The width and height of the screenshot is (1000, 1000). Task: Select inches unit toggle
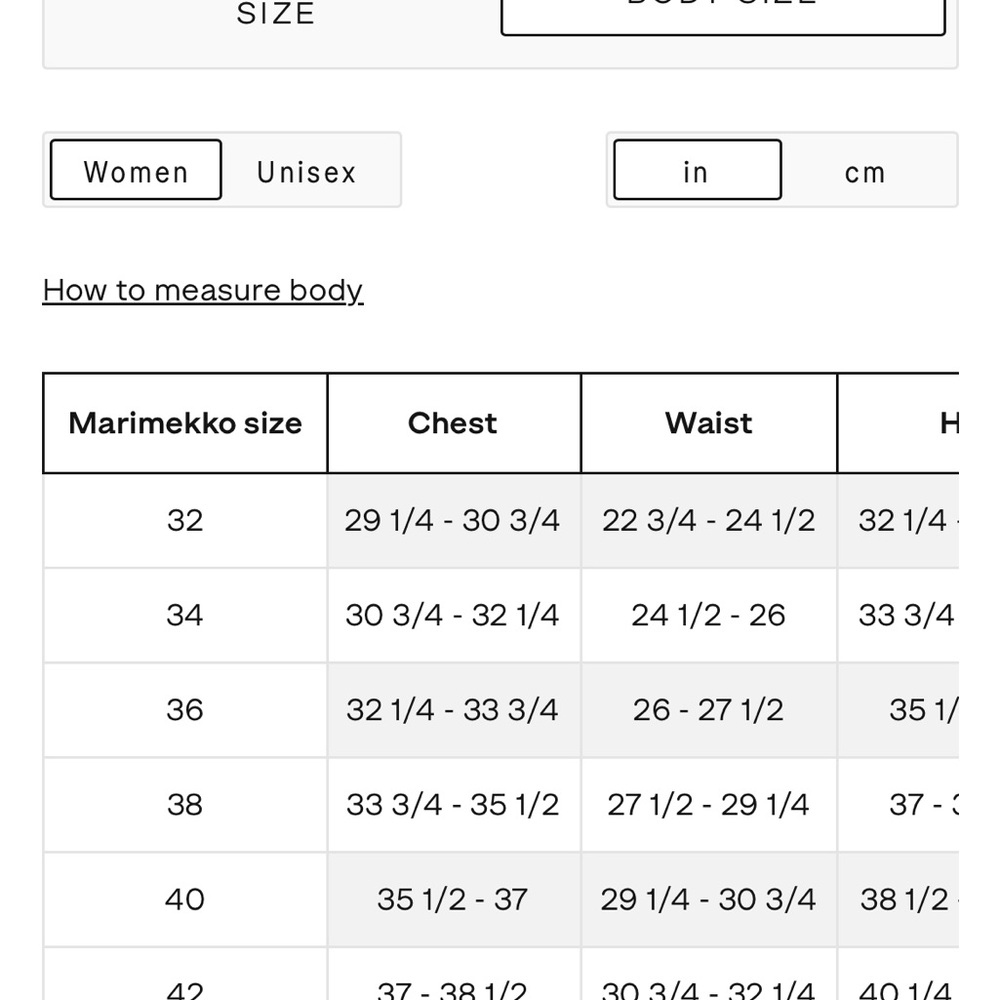(x=697, y=170)
